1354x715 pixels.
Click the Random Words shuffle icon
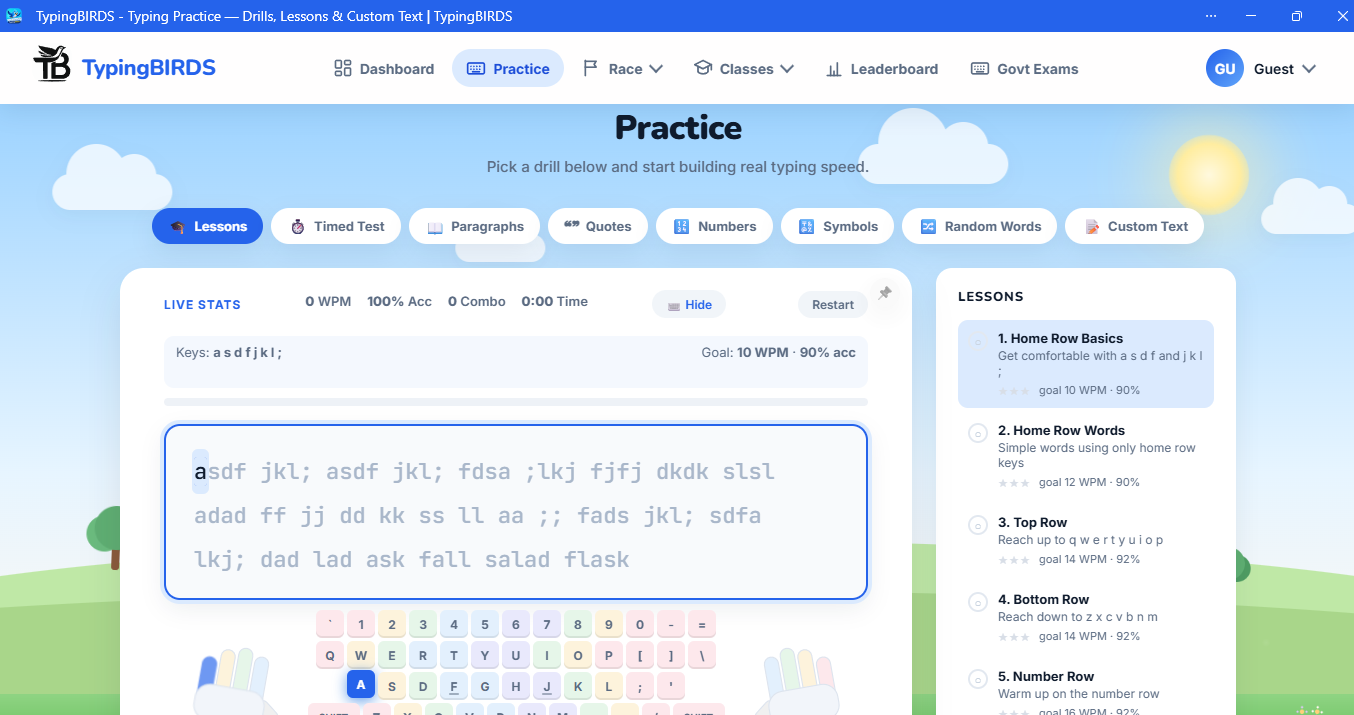coord(928,227)
